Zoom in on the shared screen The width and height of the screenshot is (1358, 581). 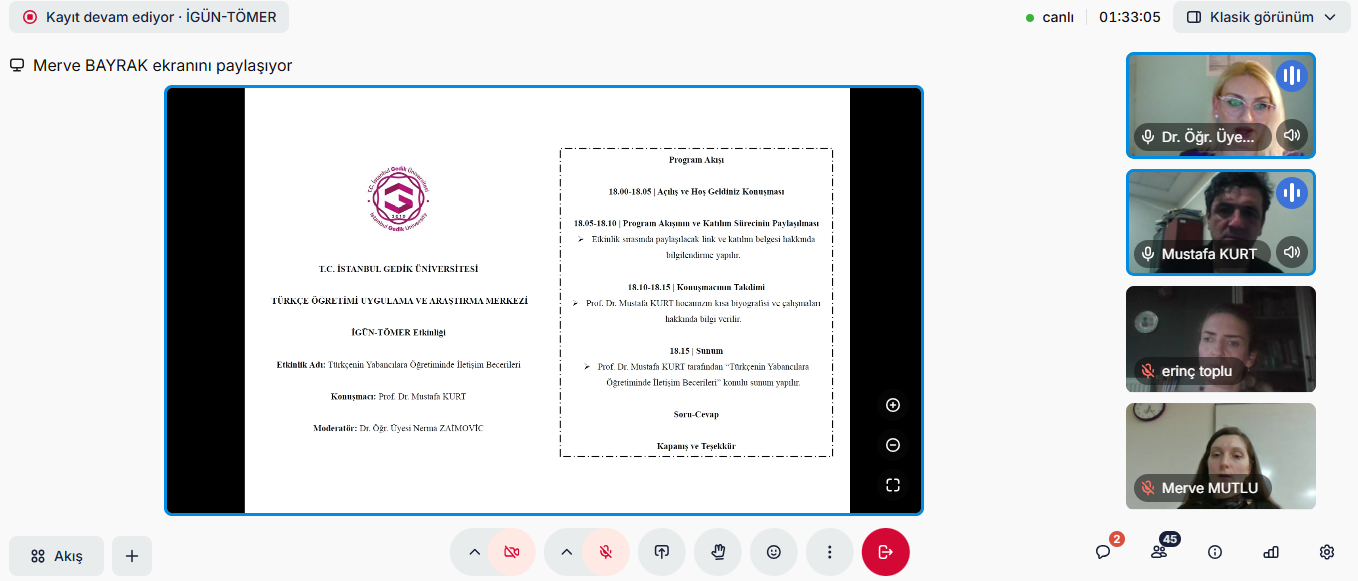click(893, 405)
